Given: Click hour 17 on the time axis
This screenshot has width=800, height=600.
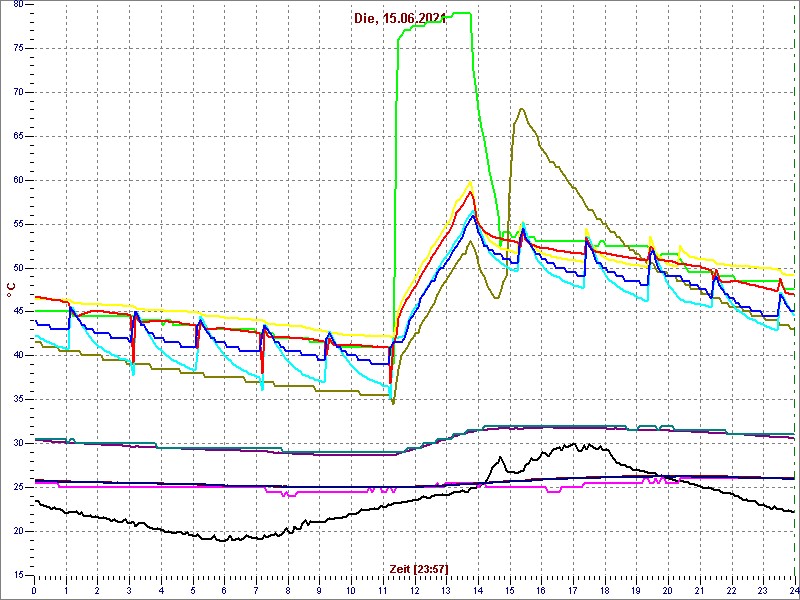Looking at the screenshot, I should point(573,591).
